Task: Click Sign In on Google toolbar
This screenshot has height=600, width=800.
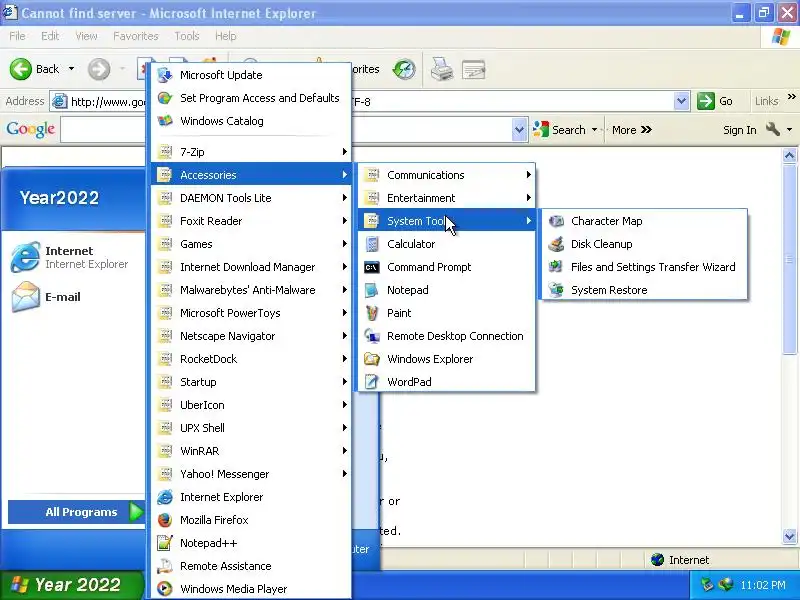Action: click(739, 130)
